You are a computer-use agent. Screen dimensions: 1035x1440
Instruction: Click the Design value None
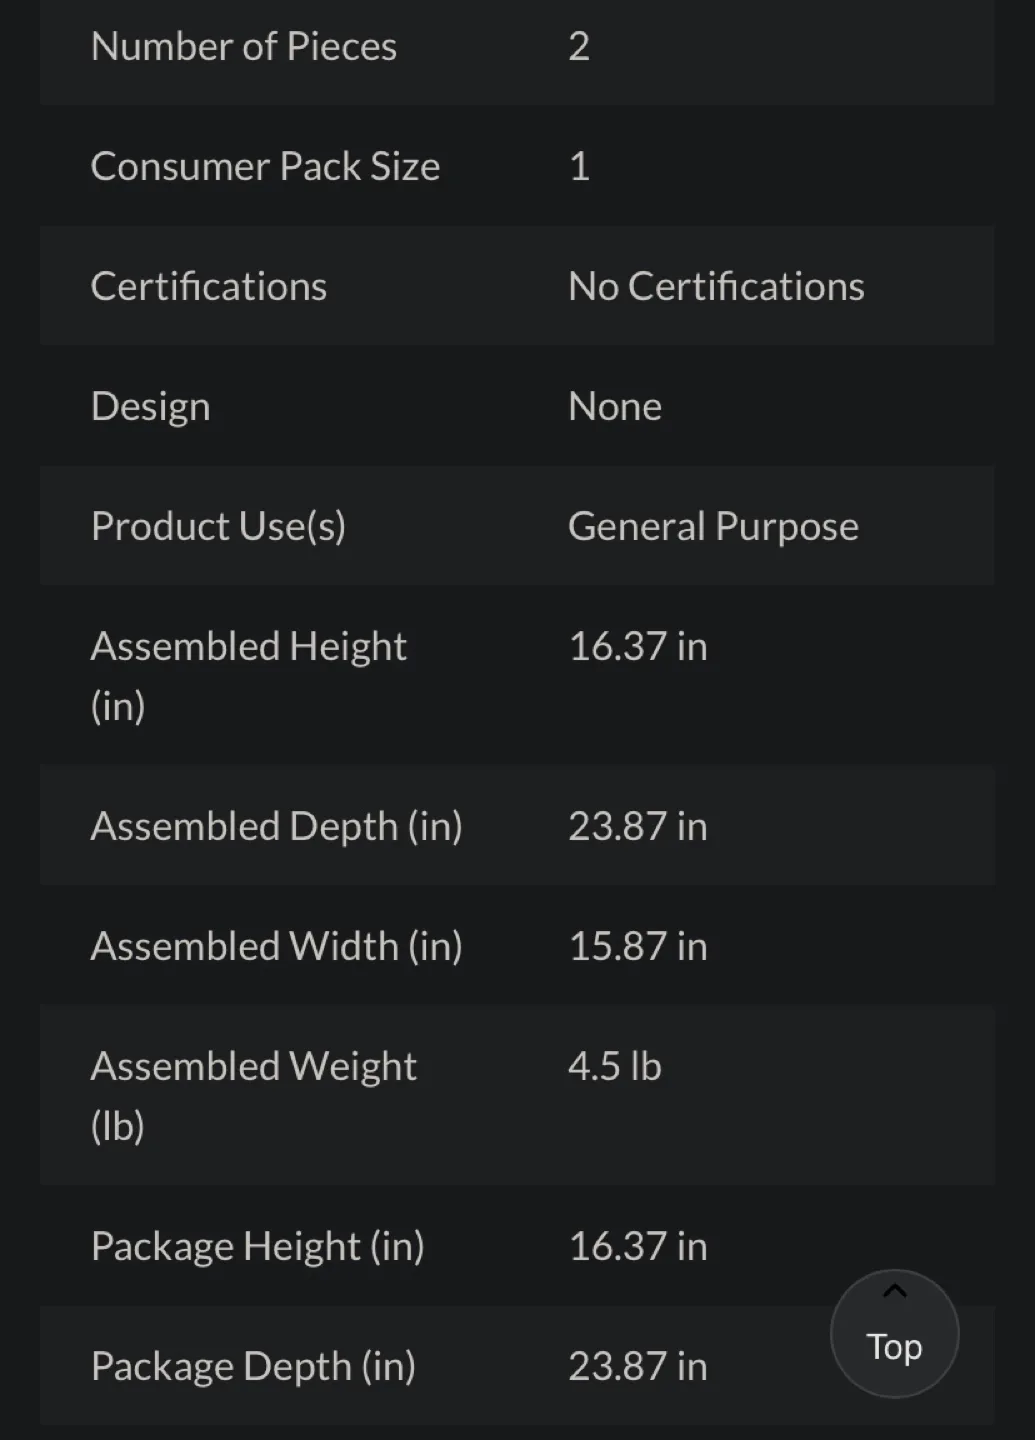coord(615,407)
